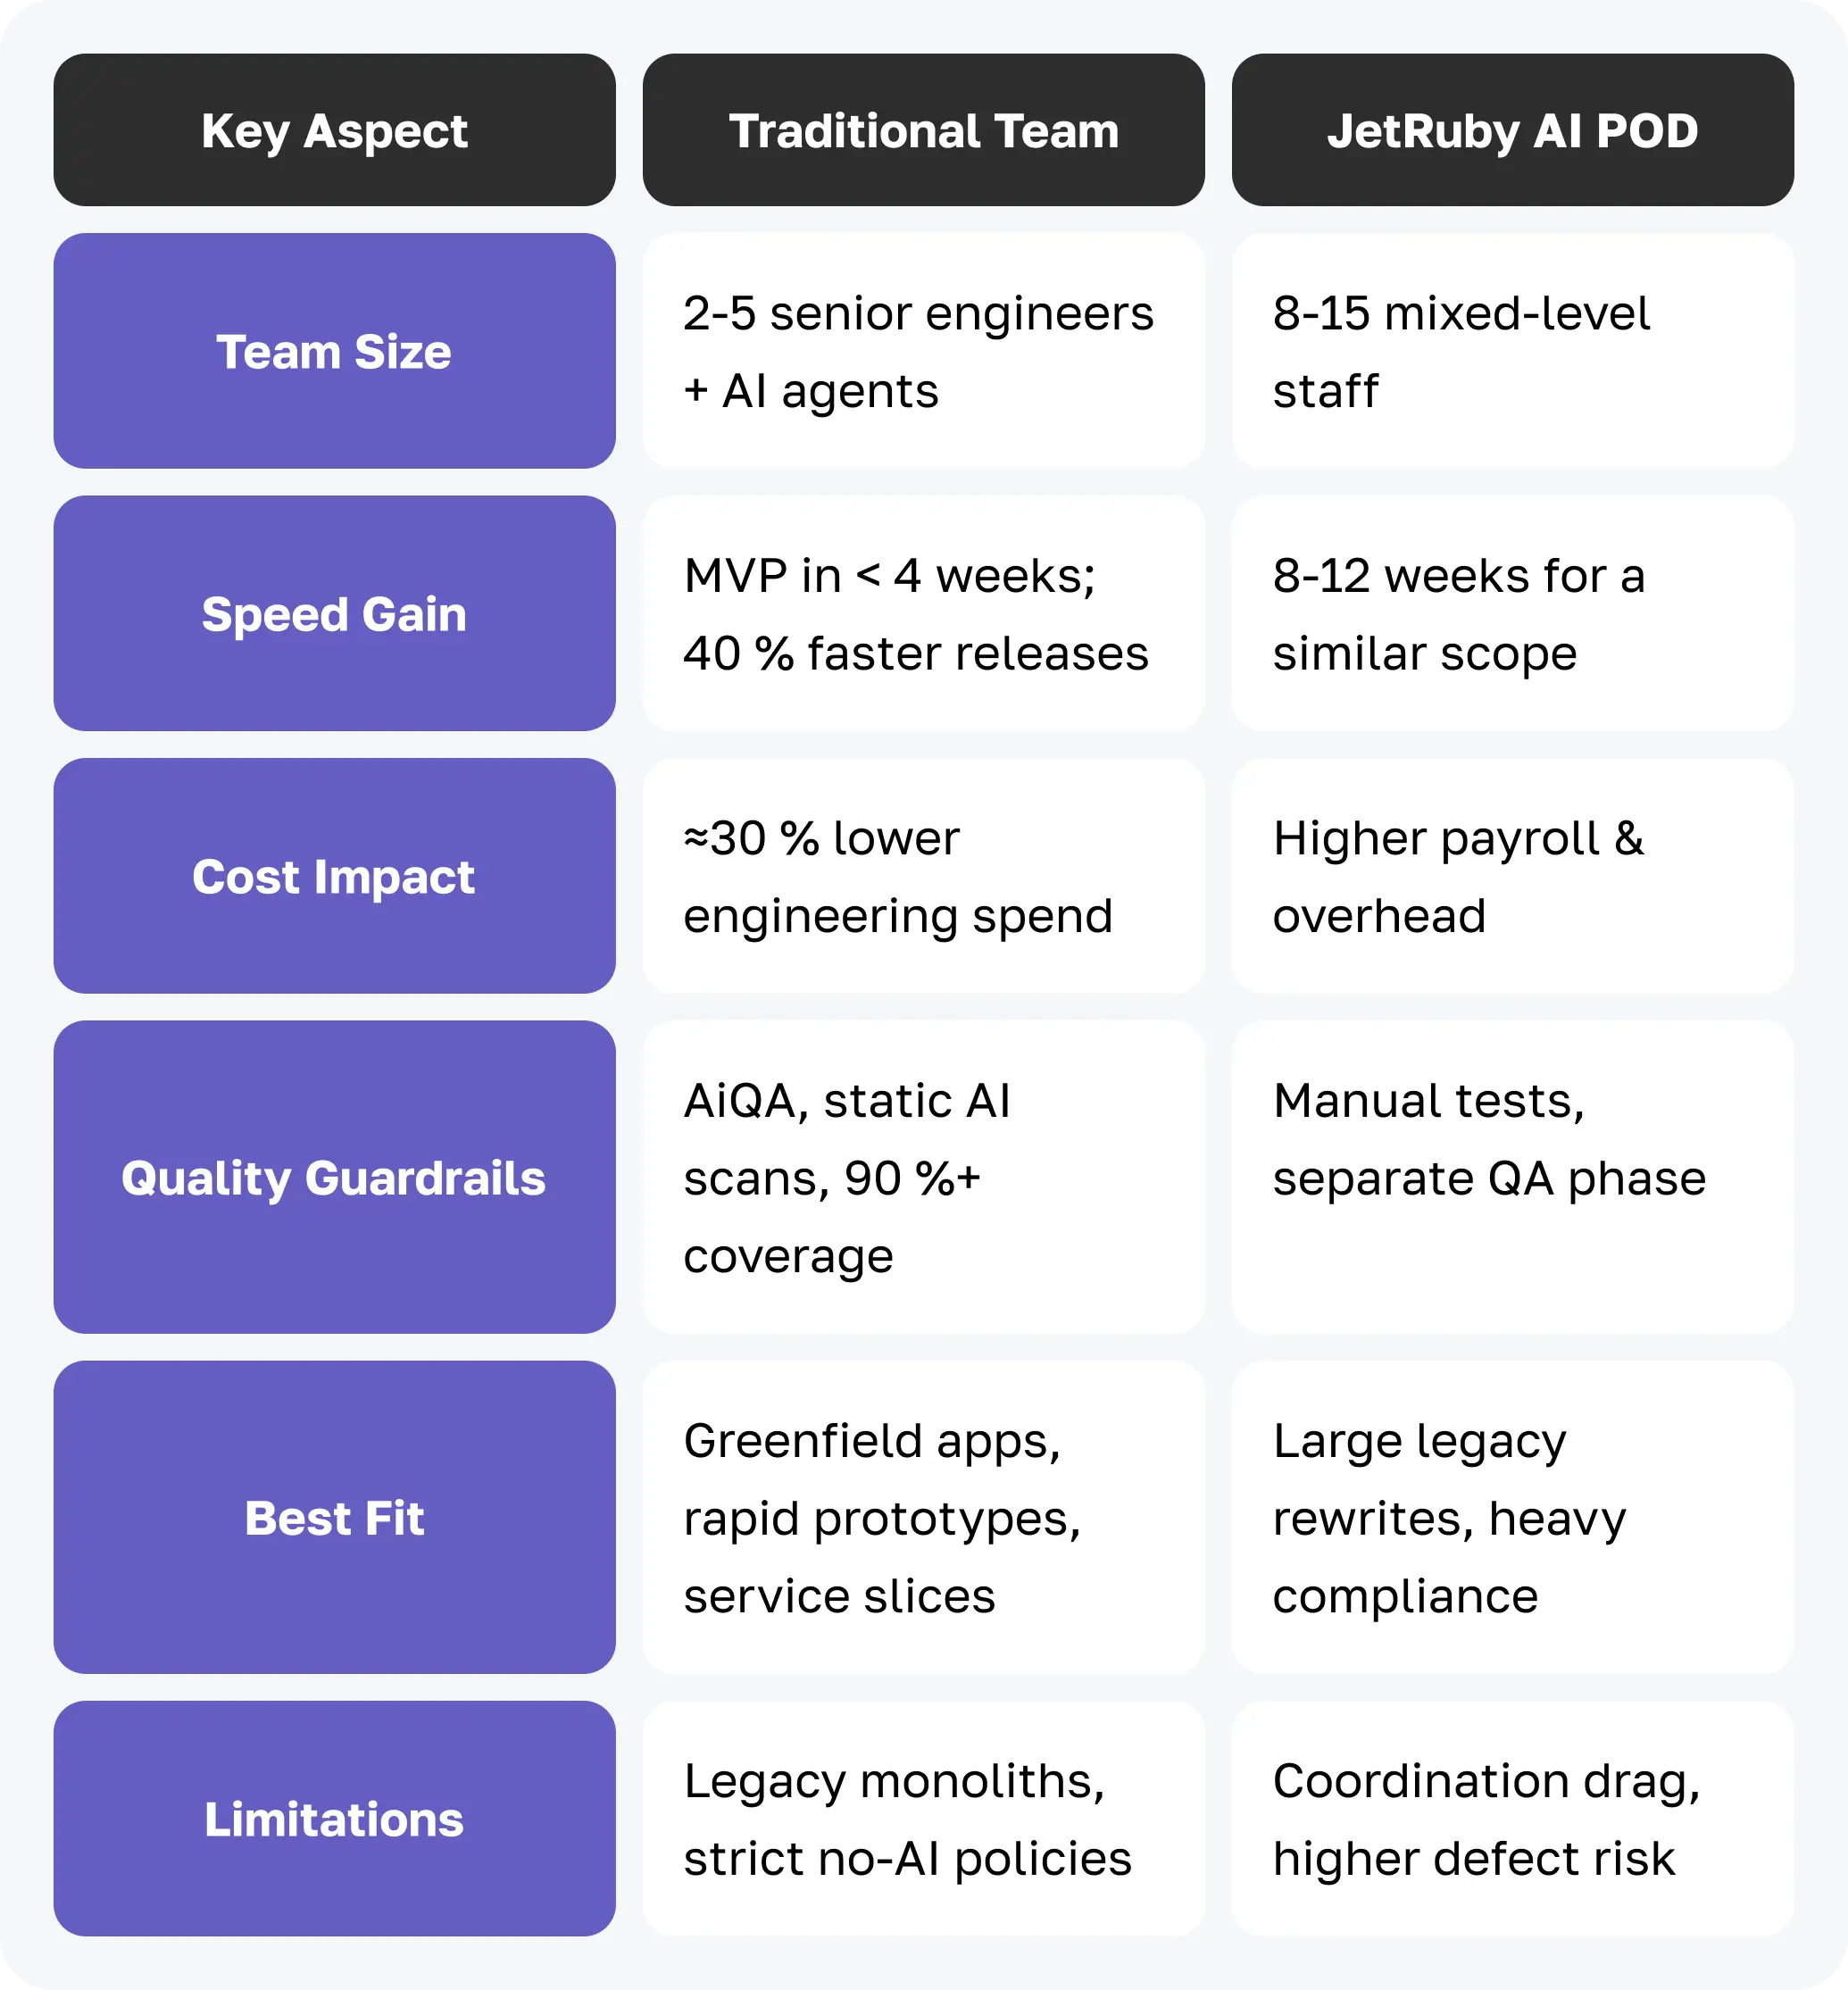1848x1990 pixels.
Task: Select the "Higher payroll & overhead" cell
Action: click(1512, 876)
